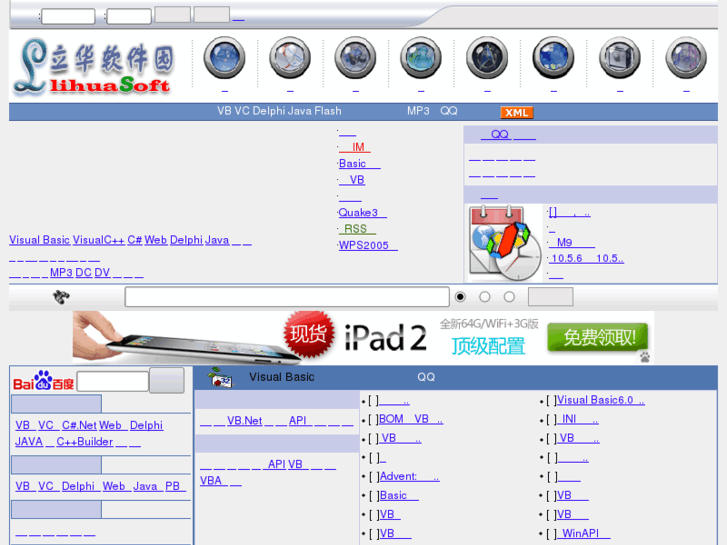Screen dimensions: 727x545
Task: Click the main search text field
Action: (287, 297)
